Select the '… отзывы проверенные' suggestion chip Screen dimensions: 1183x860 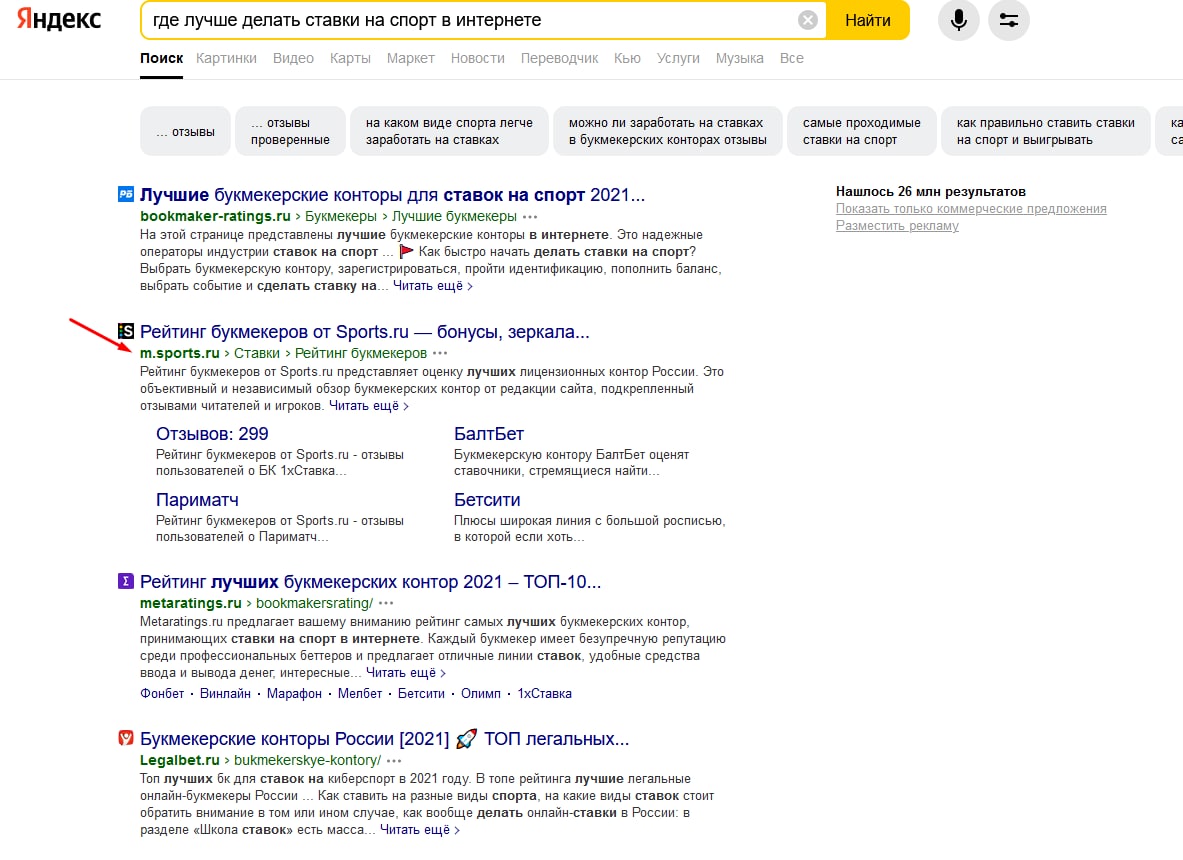click(x=290, y=131)
